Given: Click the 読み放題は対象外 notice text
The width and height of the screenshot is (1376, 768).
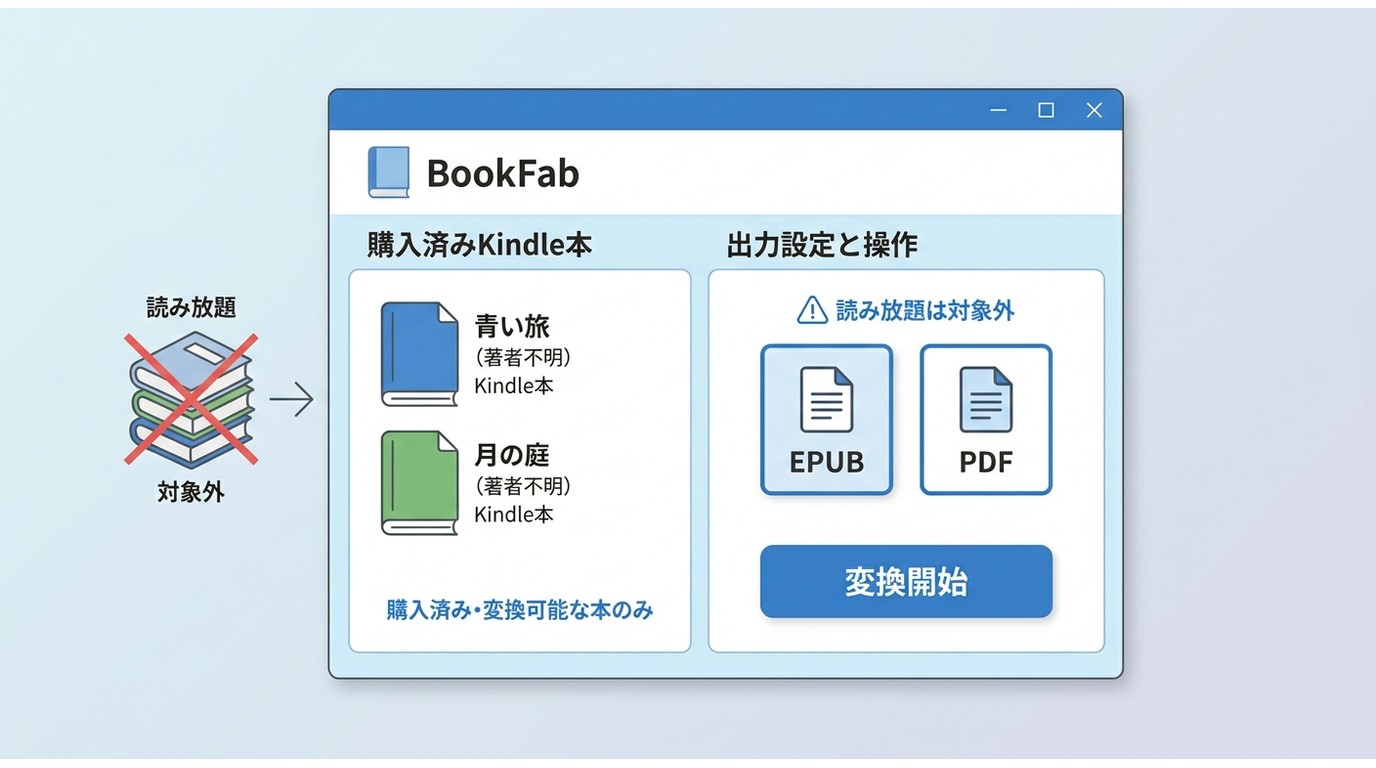Looking at the screenshot, I should (925, 311).
